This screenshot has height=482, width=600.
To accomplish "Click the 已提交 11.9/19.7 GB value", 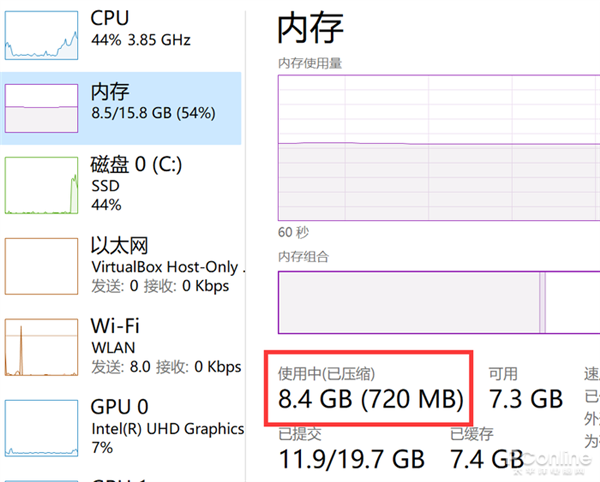I will tap(351, 459).
